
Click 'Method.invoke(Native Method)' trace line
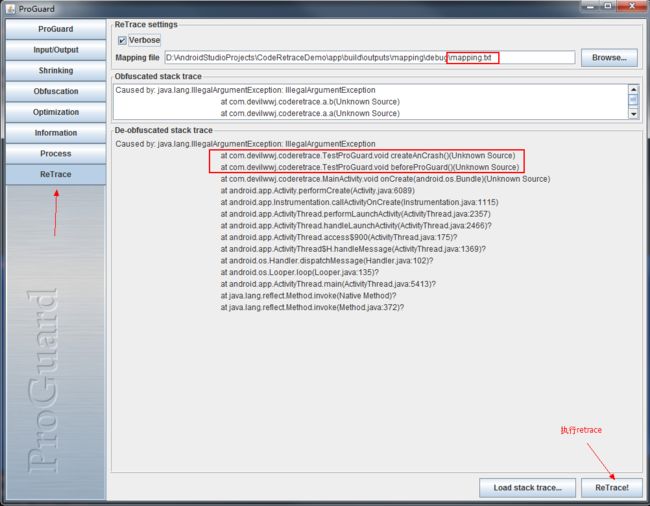point(308,295)
